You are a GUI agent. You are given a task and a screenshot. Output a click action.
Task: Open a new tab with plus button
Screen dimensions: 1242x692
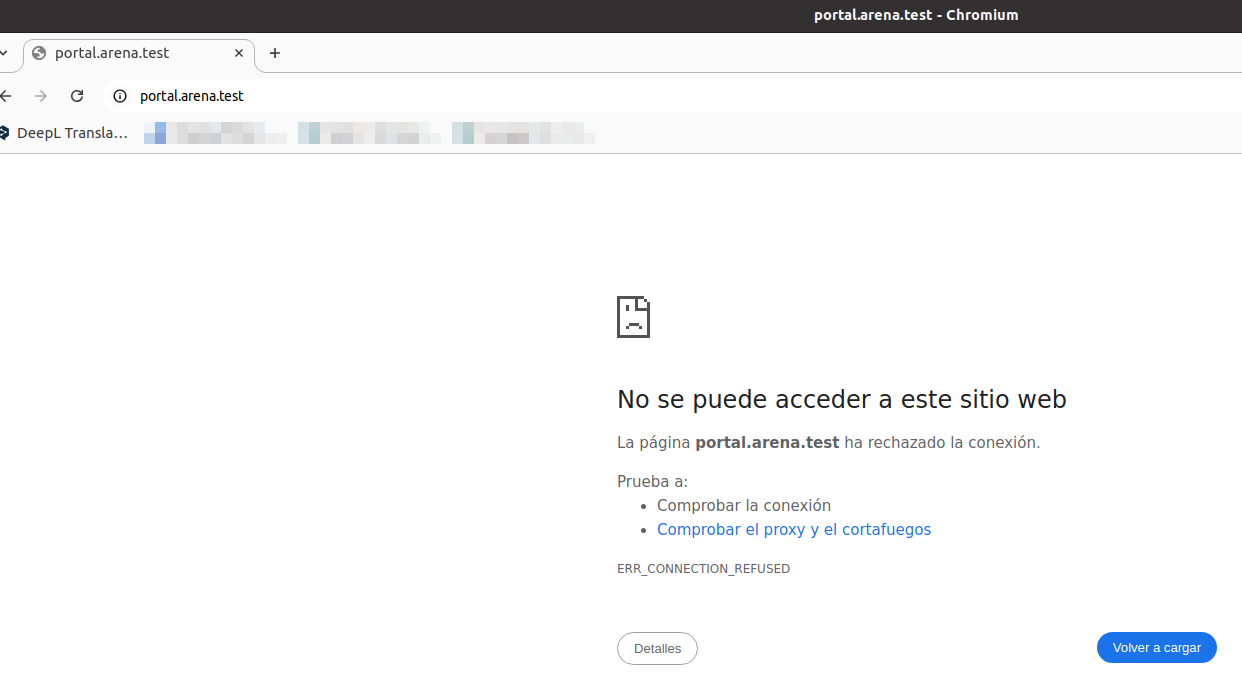pos(275,53)
